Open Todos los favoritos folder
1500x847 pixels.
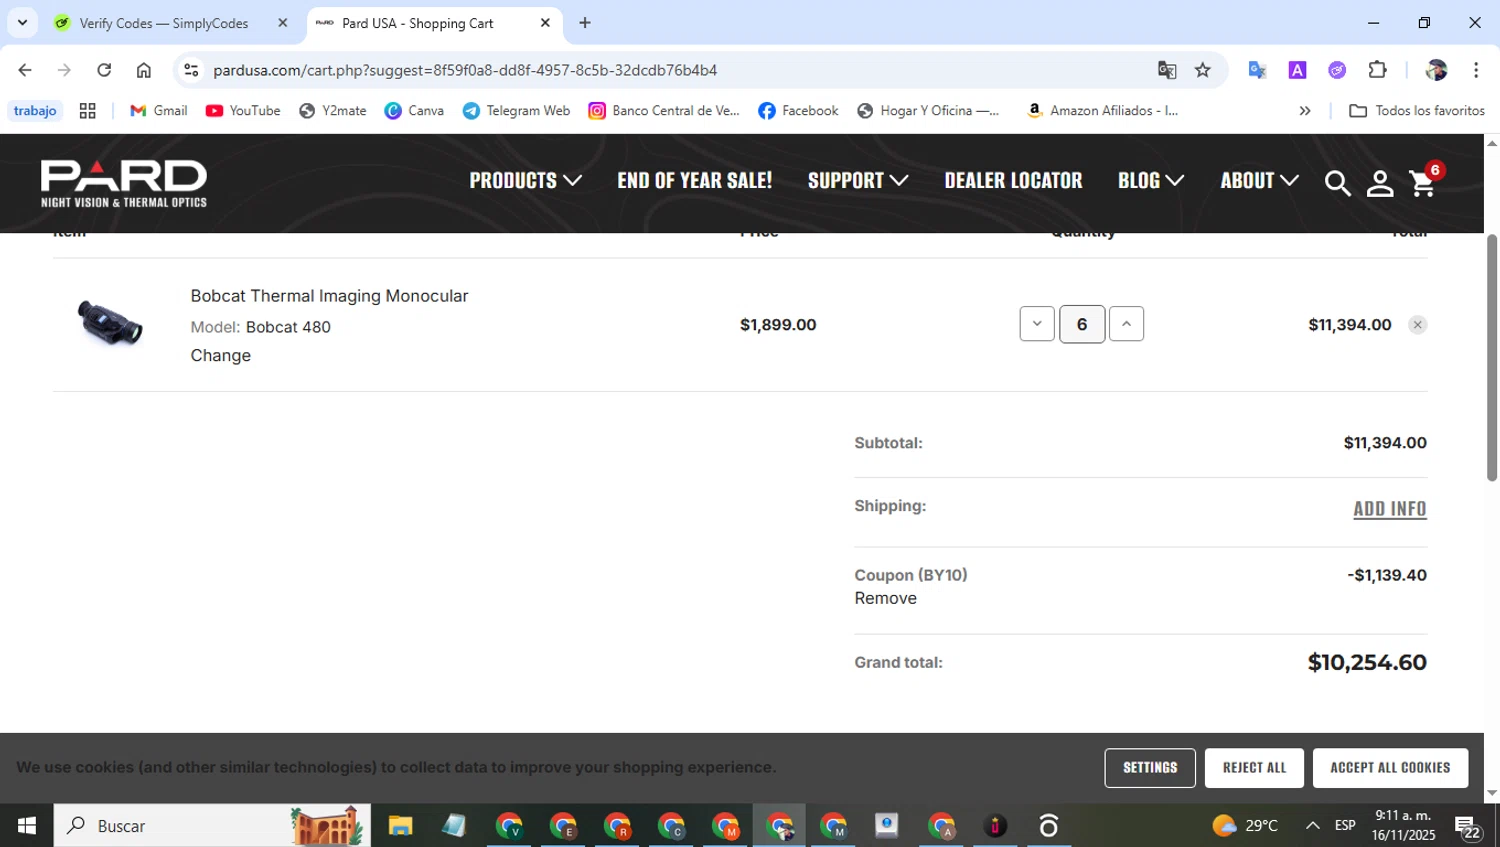(1417, 111)
